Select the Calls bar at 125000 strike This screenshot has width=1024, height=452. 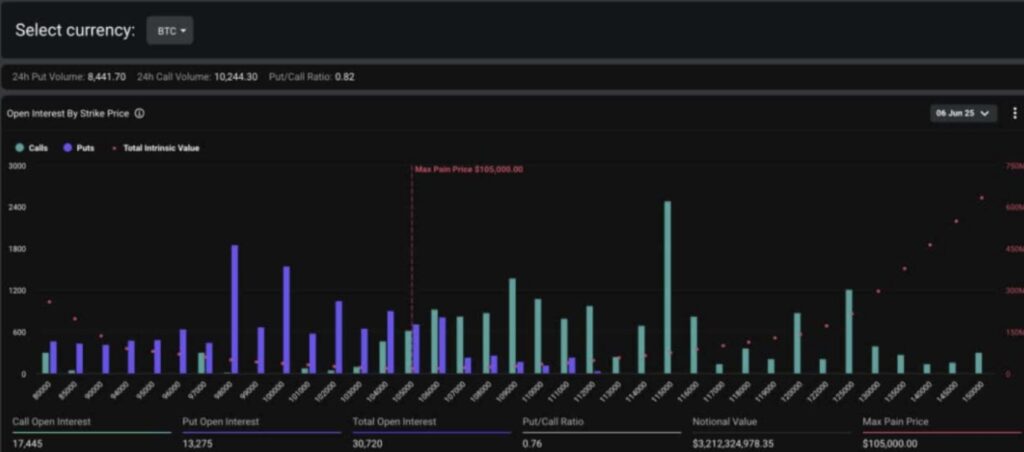coord(849,331)
